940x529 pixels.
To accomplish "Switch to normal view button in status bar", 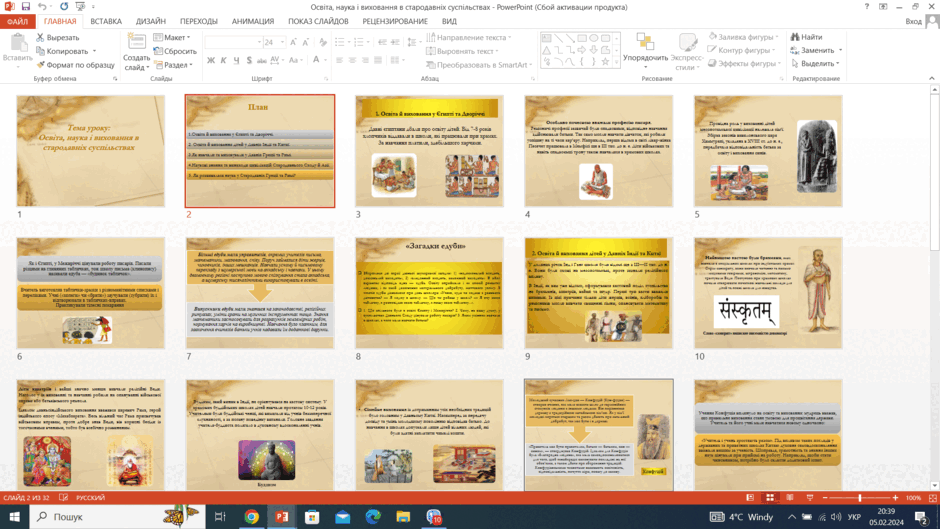I will tap(750, 498).
